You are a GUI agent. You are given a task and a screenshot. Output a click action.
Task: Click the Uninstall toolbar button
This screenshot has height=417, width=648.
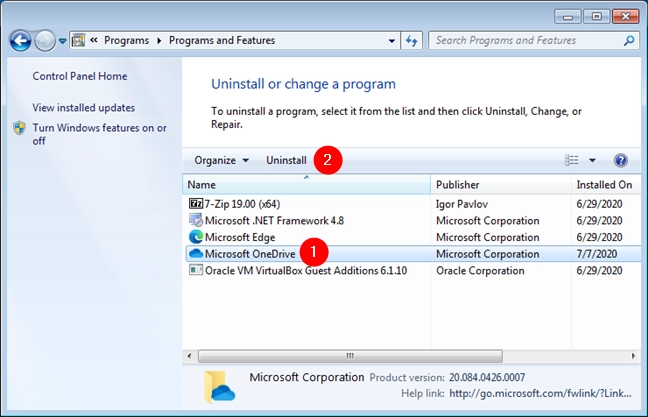click(286, 160)
